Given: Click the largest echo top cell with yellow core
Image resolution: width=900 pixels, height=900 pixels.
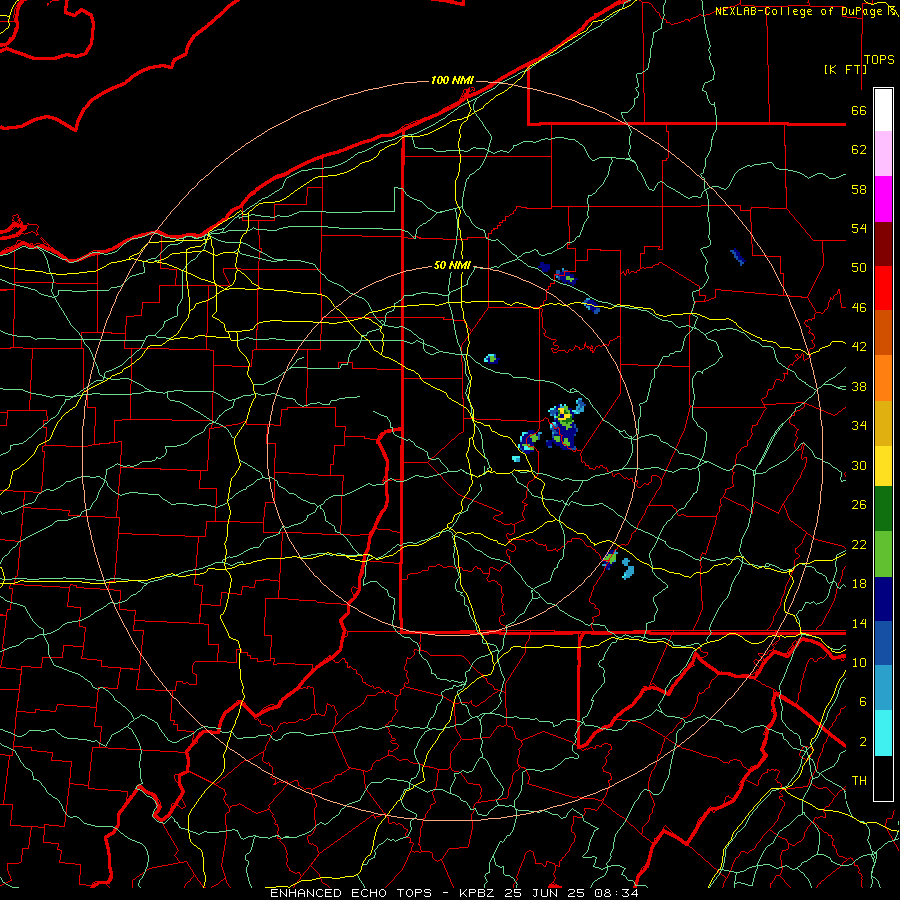Looking at the screenshot, I should coord(564,425).
